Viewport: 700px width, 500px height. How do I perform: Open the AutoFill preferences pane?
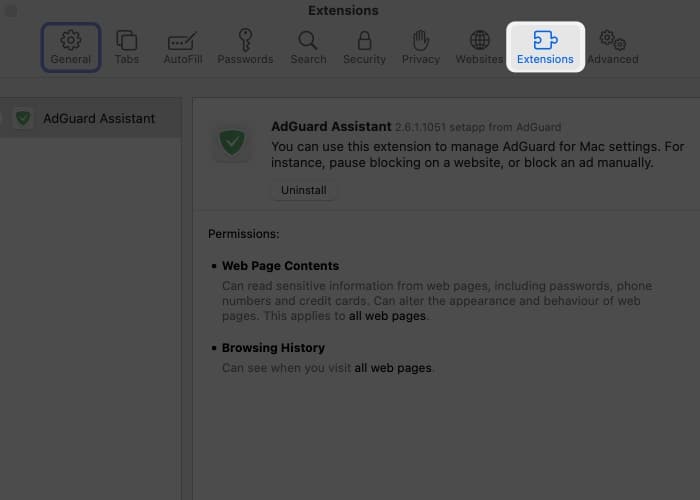[x=183, y=47]
